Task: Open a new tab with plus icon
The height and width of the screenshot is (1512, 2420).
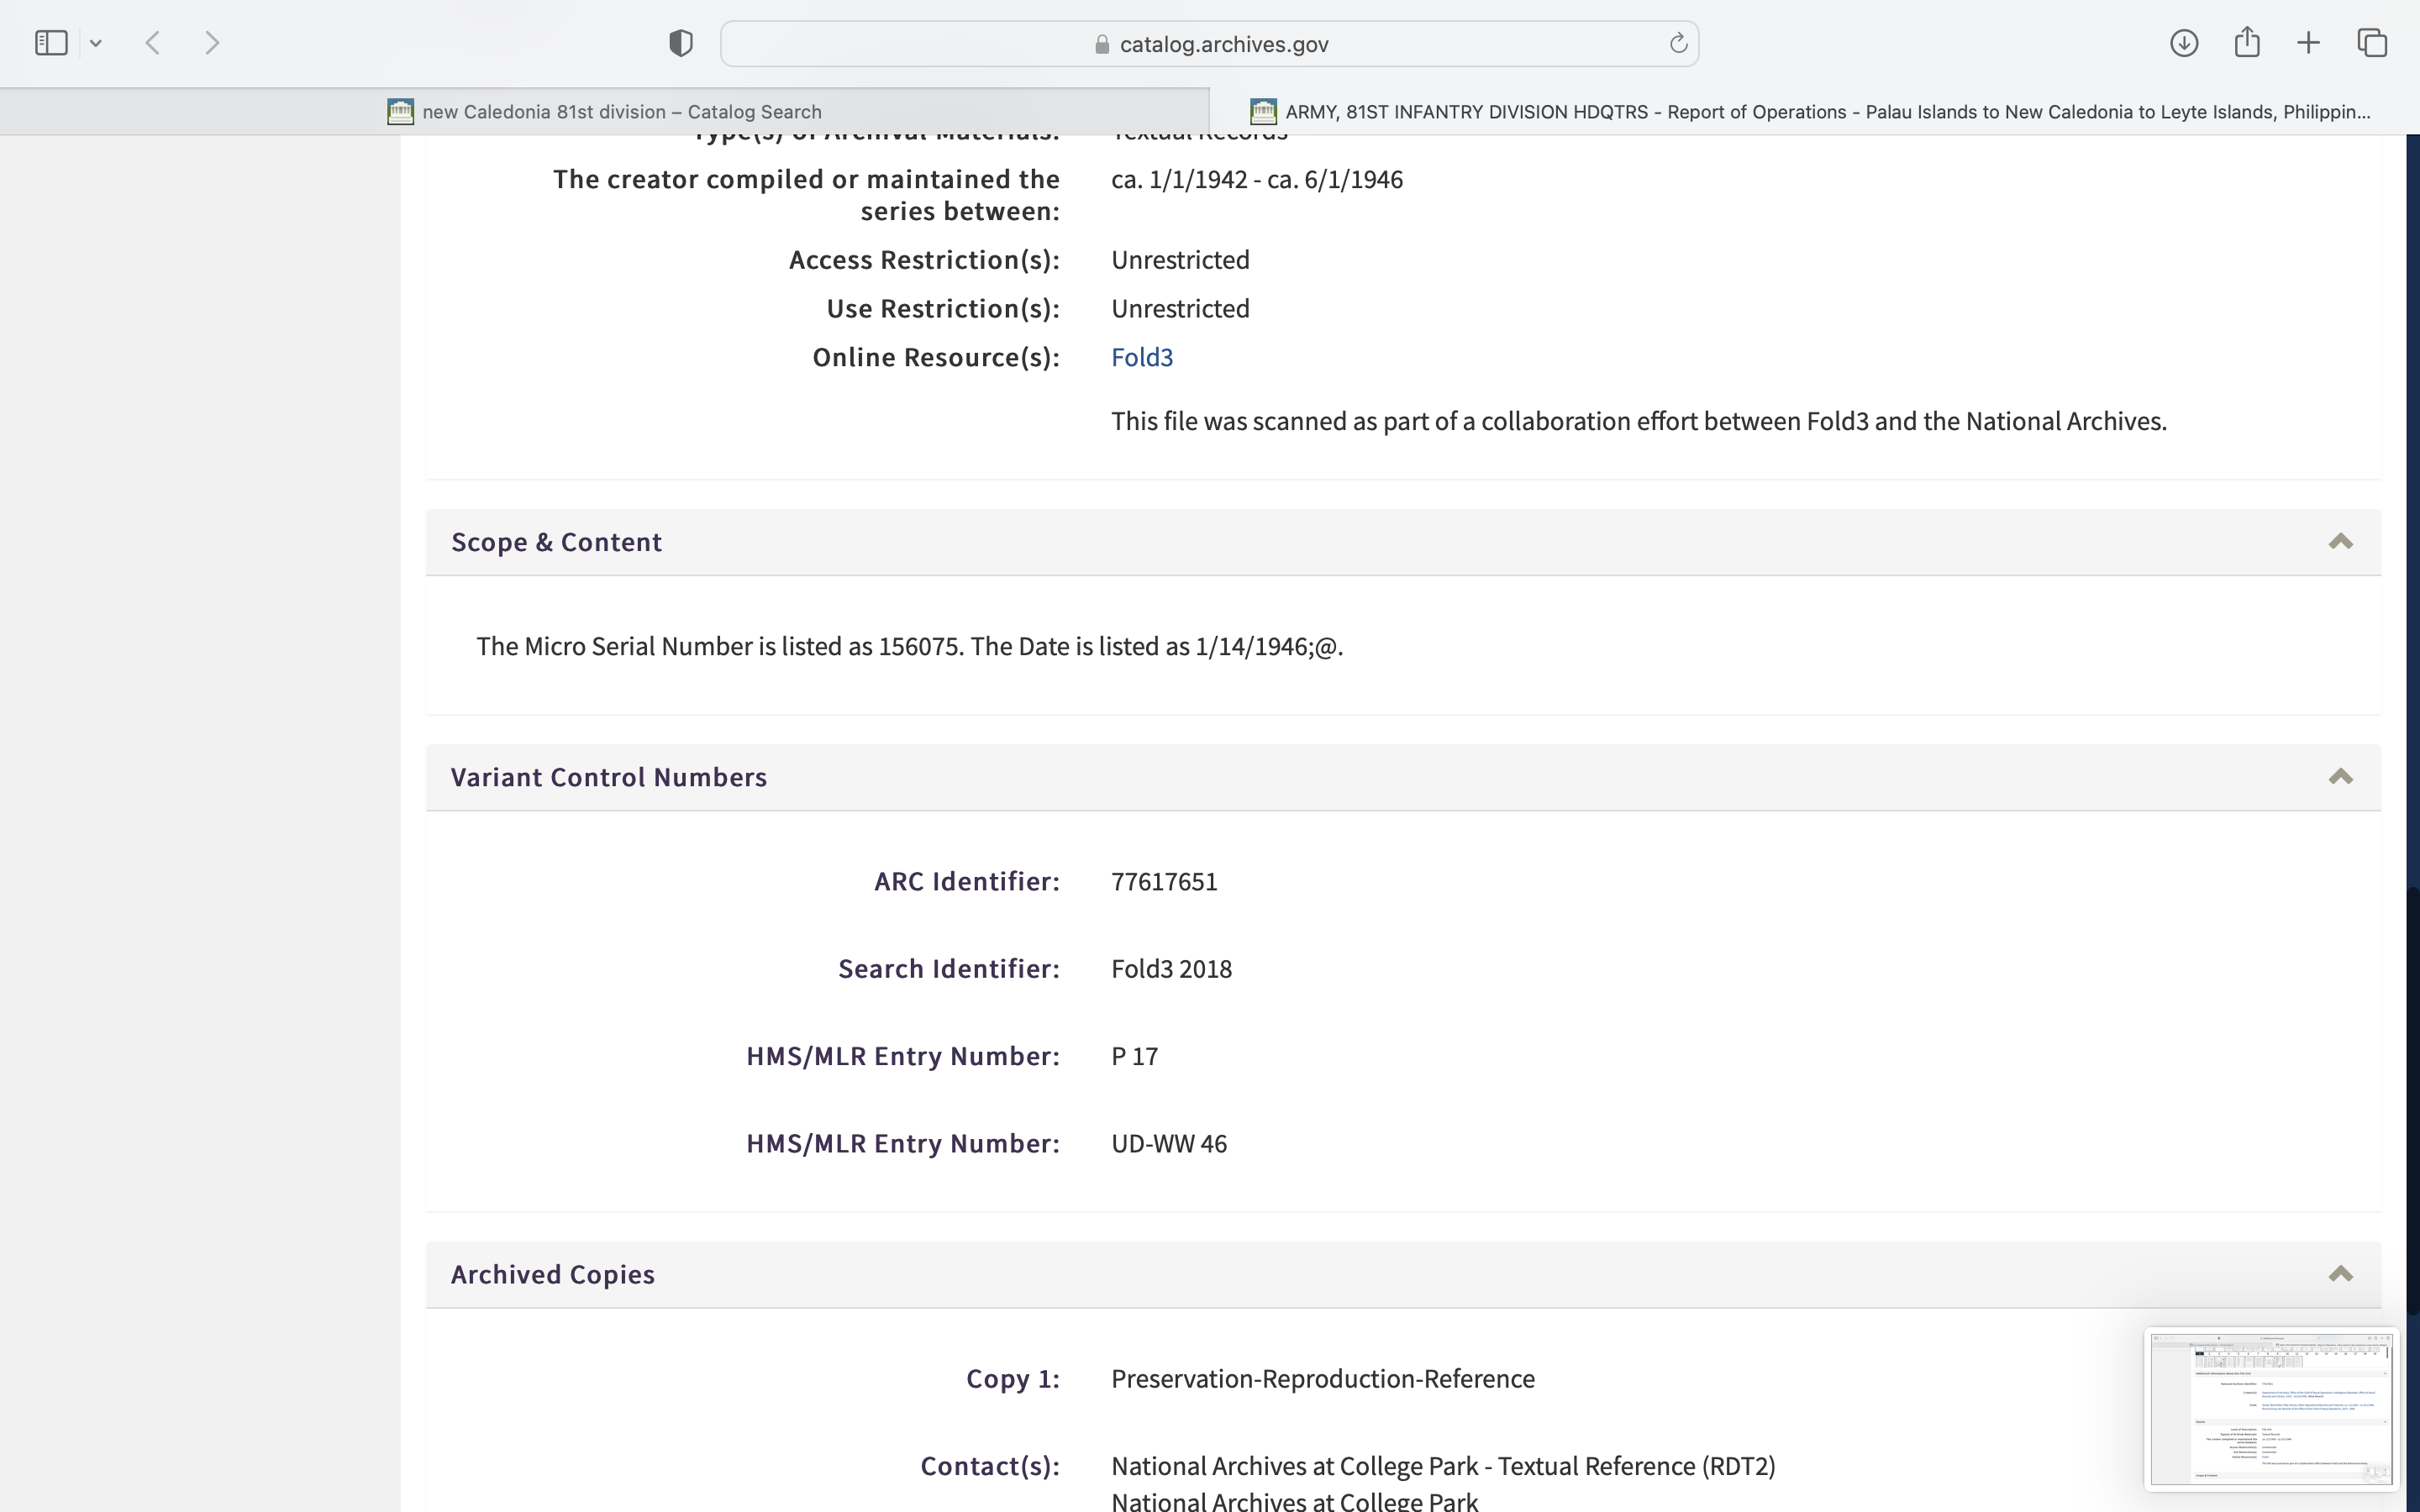Action: pos(2308,43)
